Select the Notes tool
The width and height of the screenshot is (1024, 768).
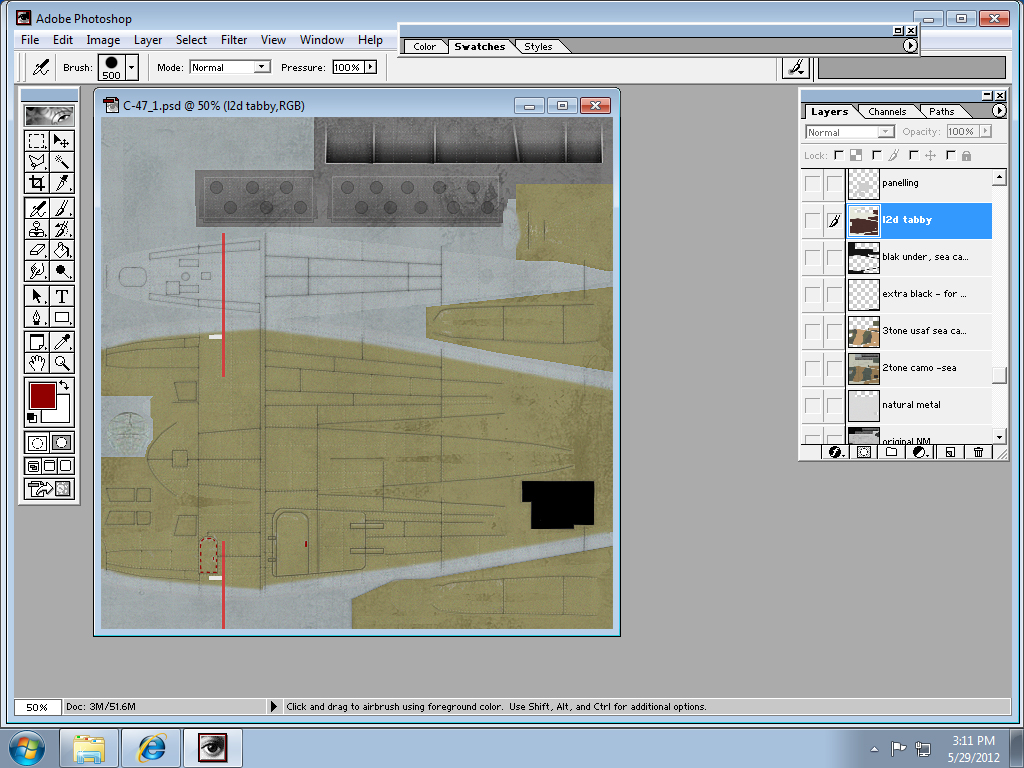(x=37, y=342)
